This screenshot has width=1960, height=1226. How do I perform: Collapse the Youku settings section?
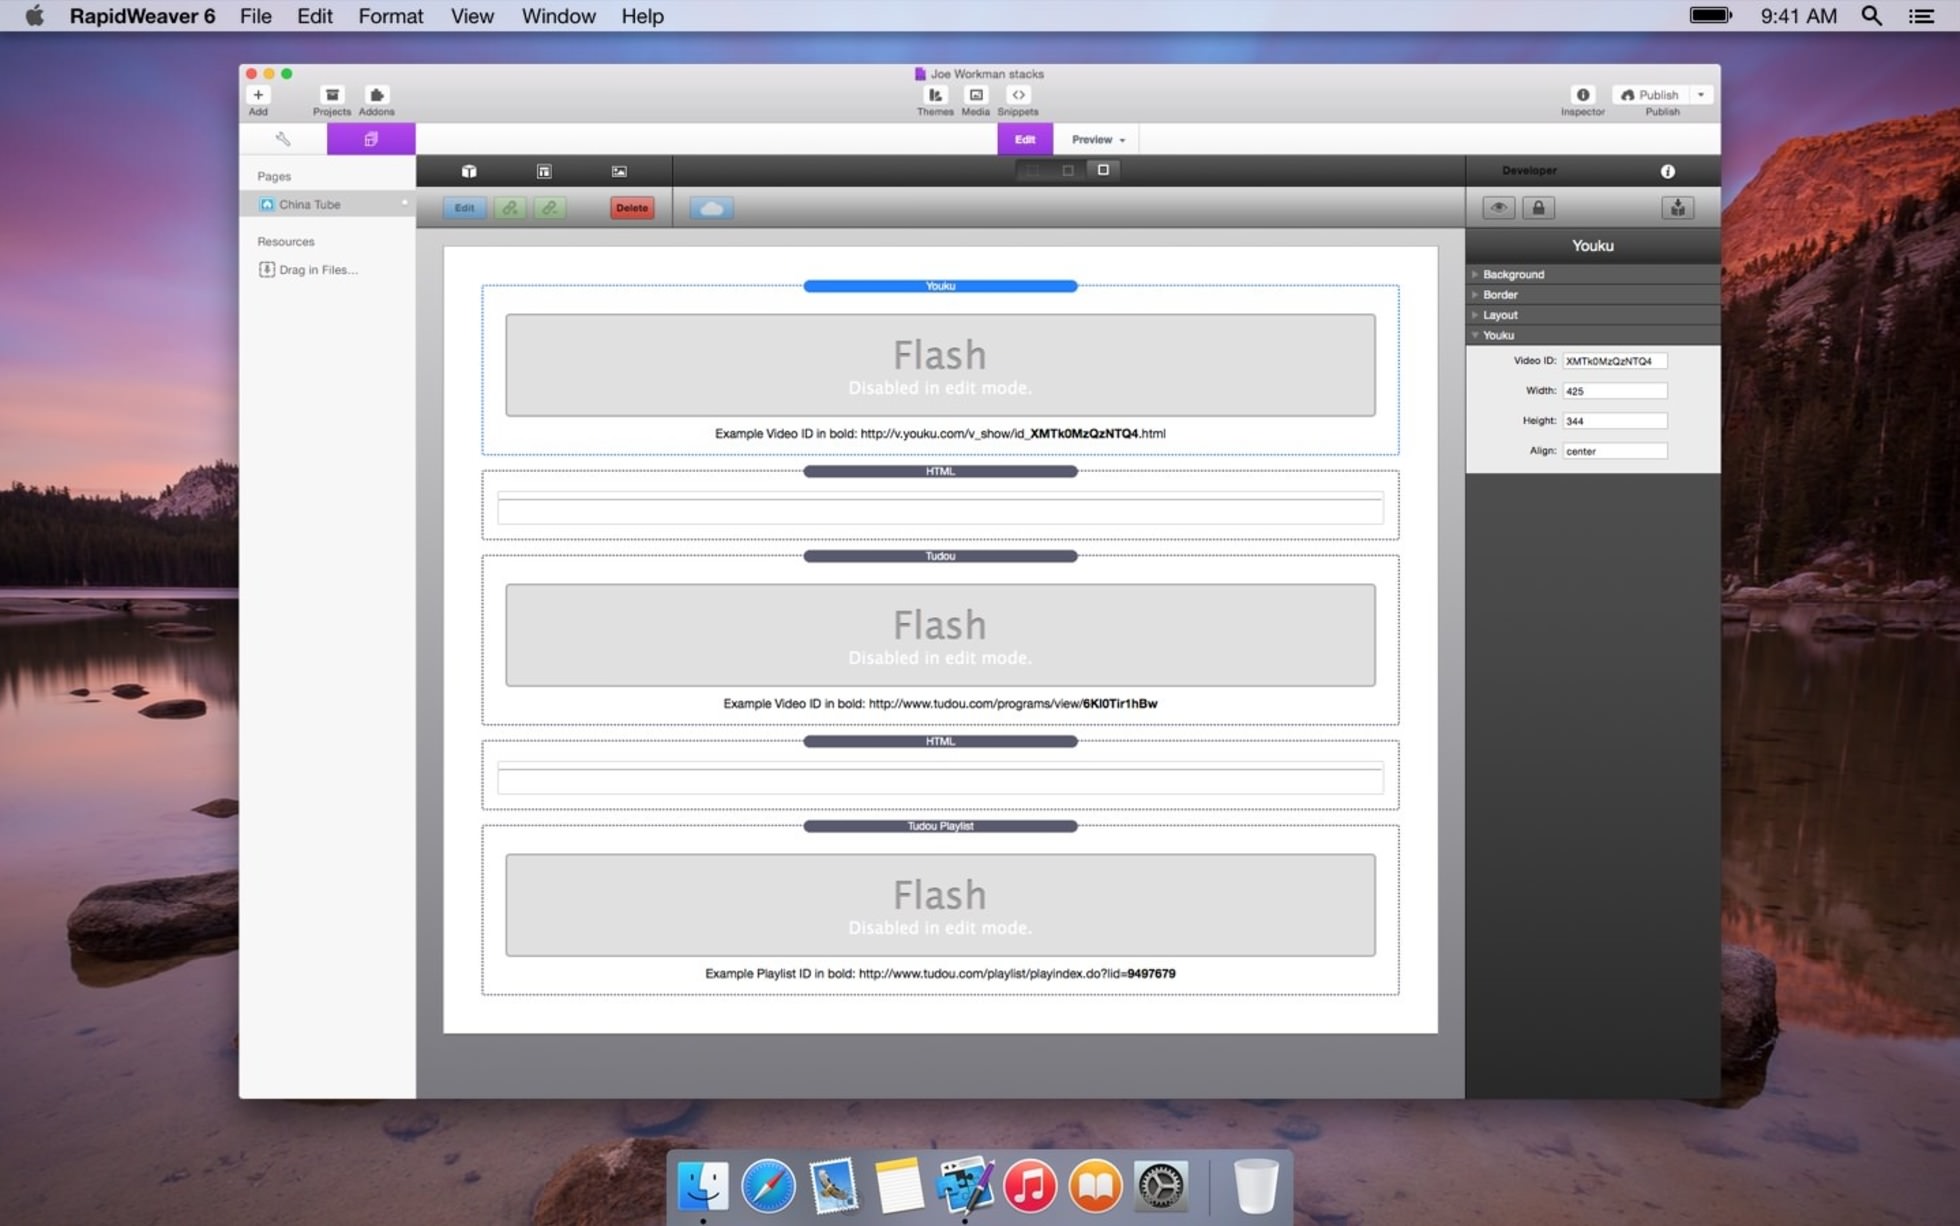coord(1593,335)
